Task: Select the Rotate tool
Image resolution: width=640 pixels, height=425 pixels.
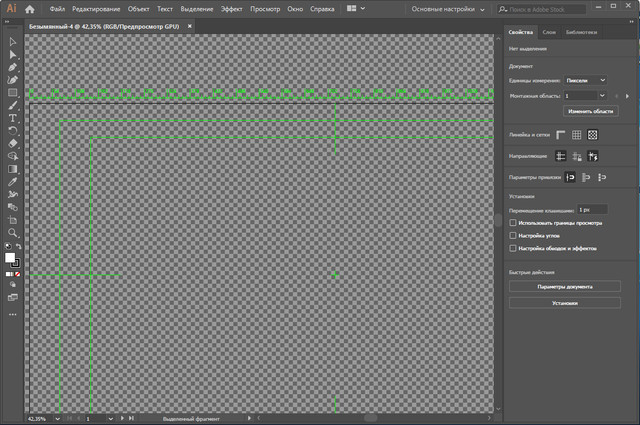Action: pyautogui.click(x=12, y=131)
